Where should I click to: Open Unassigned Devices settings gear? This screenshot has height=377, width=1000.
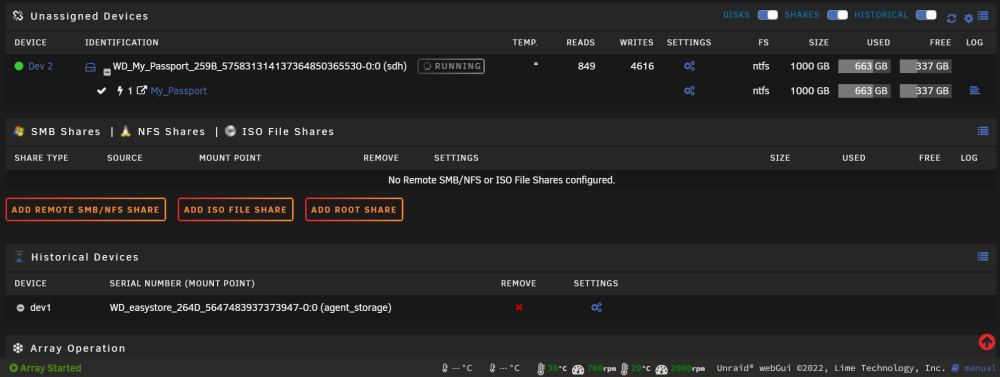969,18
